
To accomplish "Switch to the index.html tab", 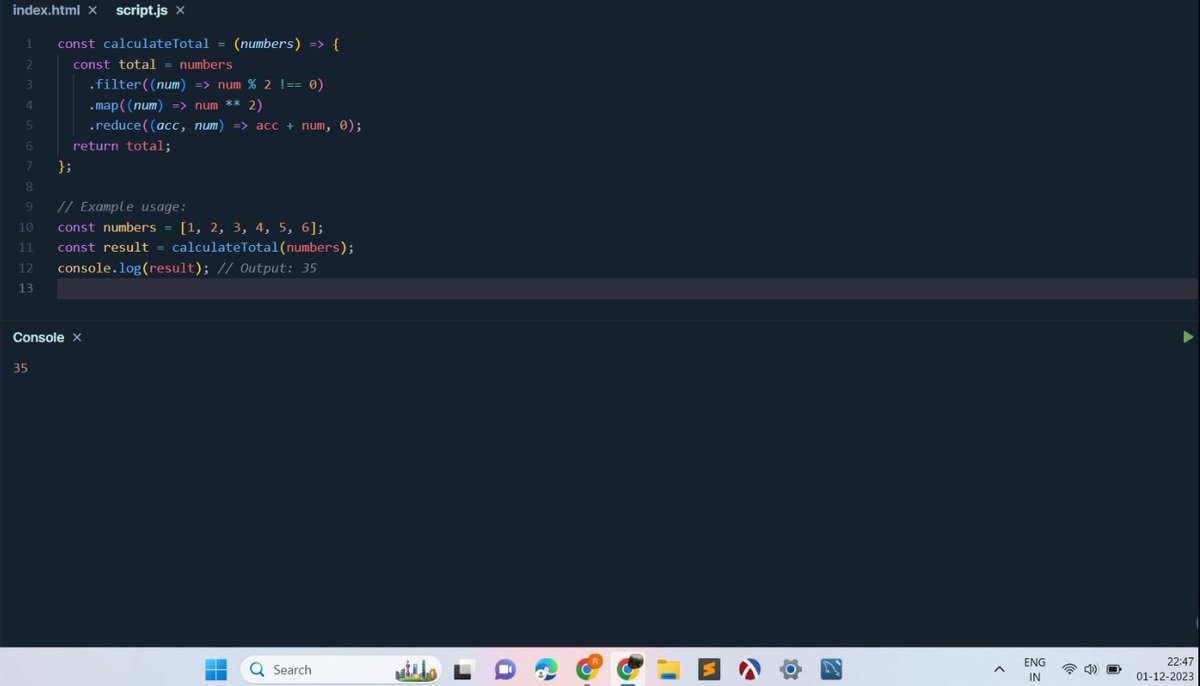I will click(46, 10).
